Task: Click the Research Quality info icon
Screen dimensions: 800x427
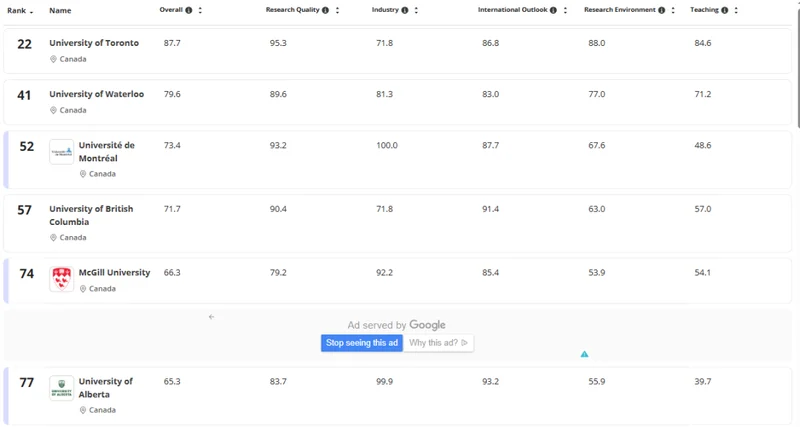Action: pos(325,11)
